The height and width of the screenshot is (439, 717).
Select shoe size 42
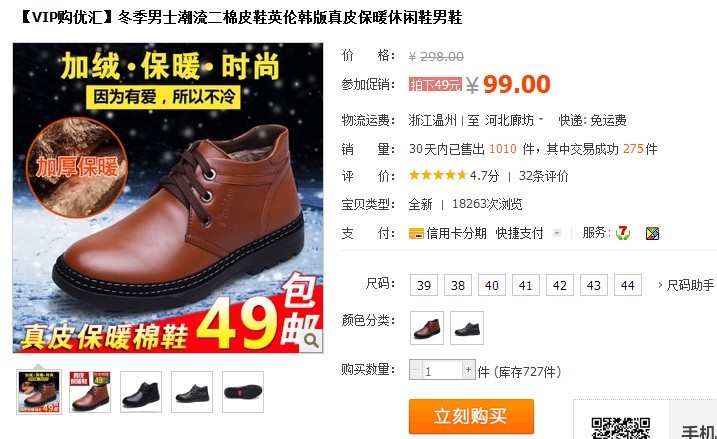tap(560, 285)
